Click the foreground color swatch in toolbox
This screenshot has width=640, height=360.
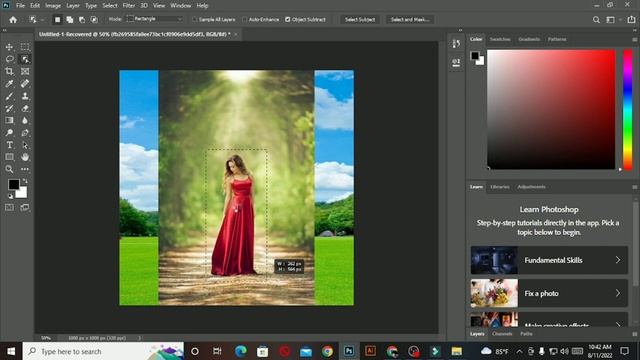[x=13, y=184]
